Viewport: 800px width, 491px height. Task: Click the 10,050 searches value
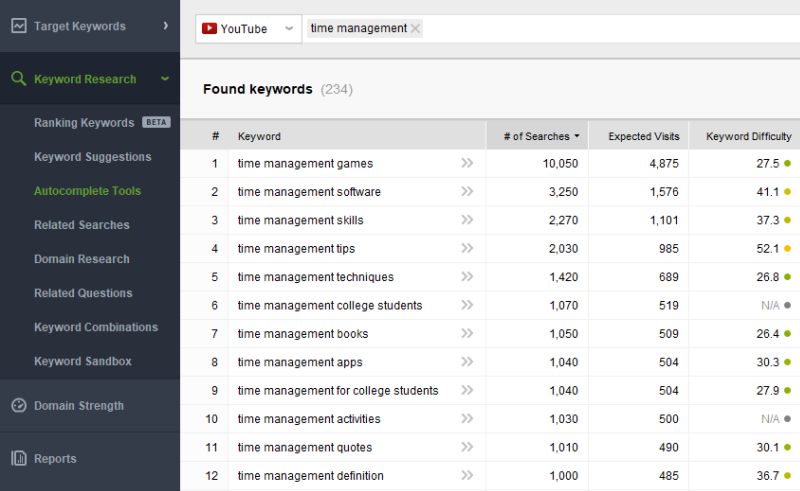pyautogui.click(x=560, y=163)
